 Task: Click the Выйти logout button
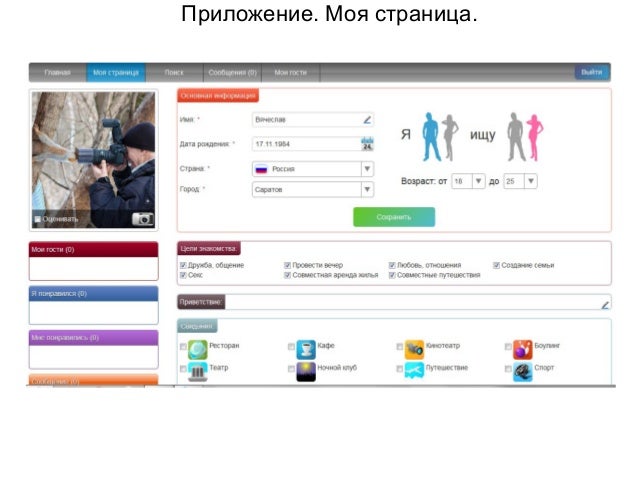[592, 72]
